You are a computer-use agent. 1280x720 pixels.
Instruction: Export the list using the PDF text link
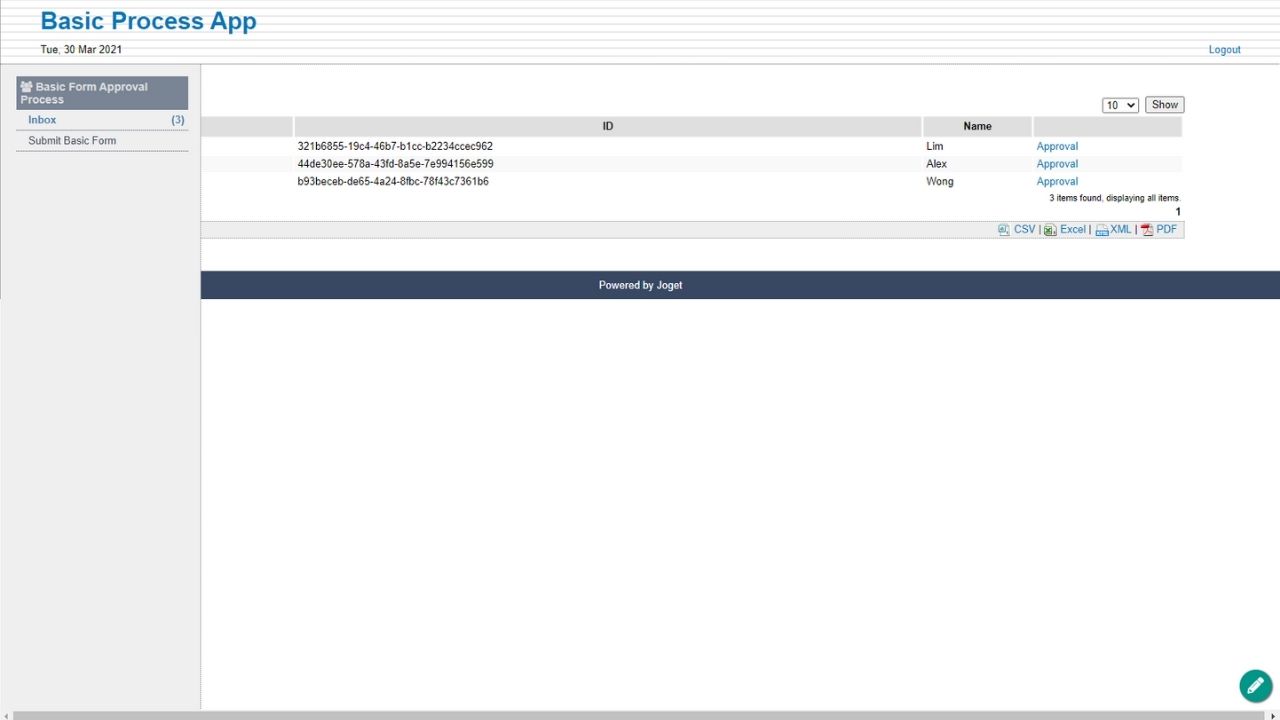point(1166,230)
